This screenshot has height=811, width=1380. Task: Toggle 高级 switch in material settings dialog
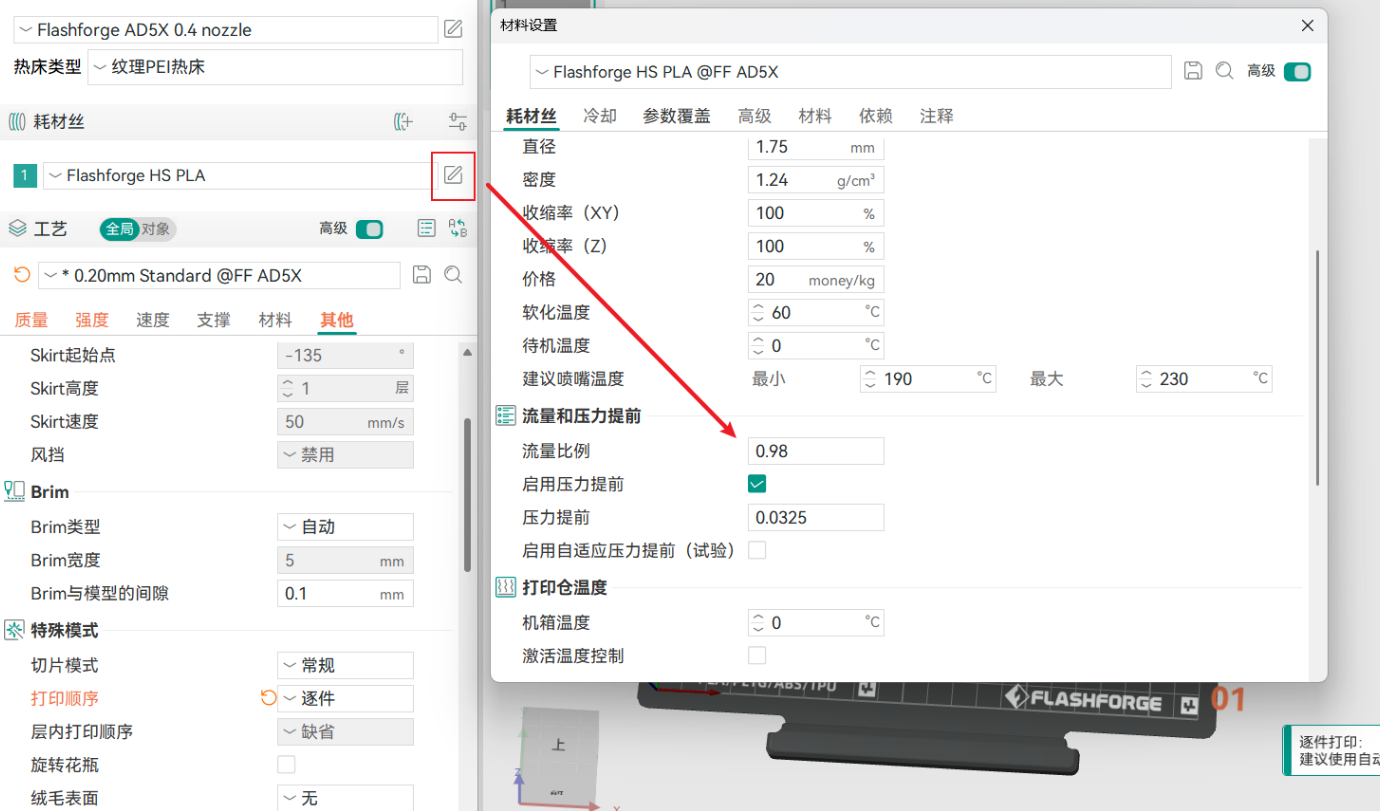(1297, 71)
